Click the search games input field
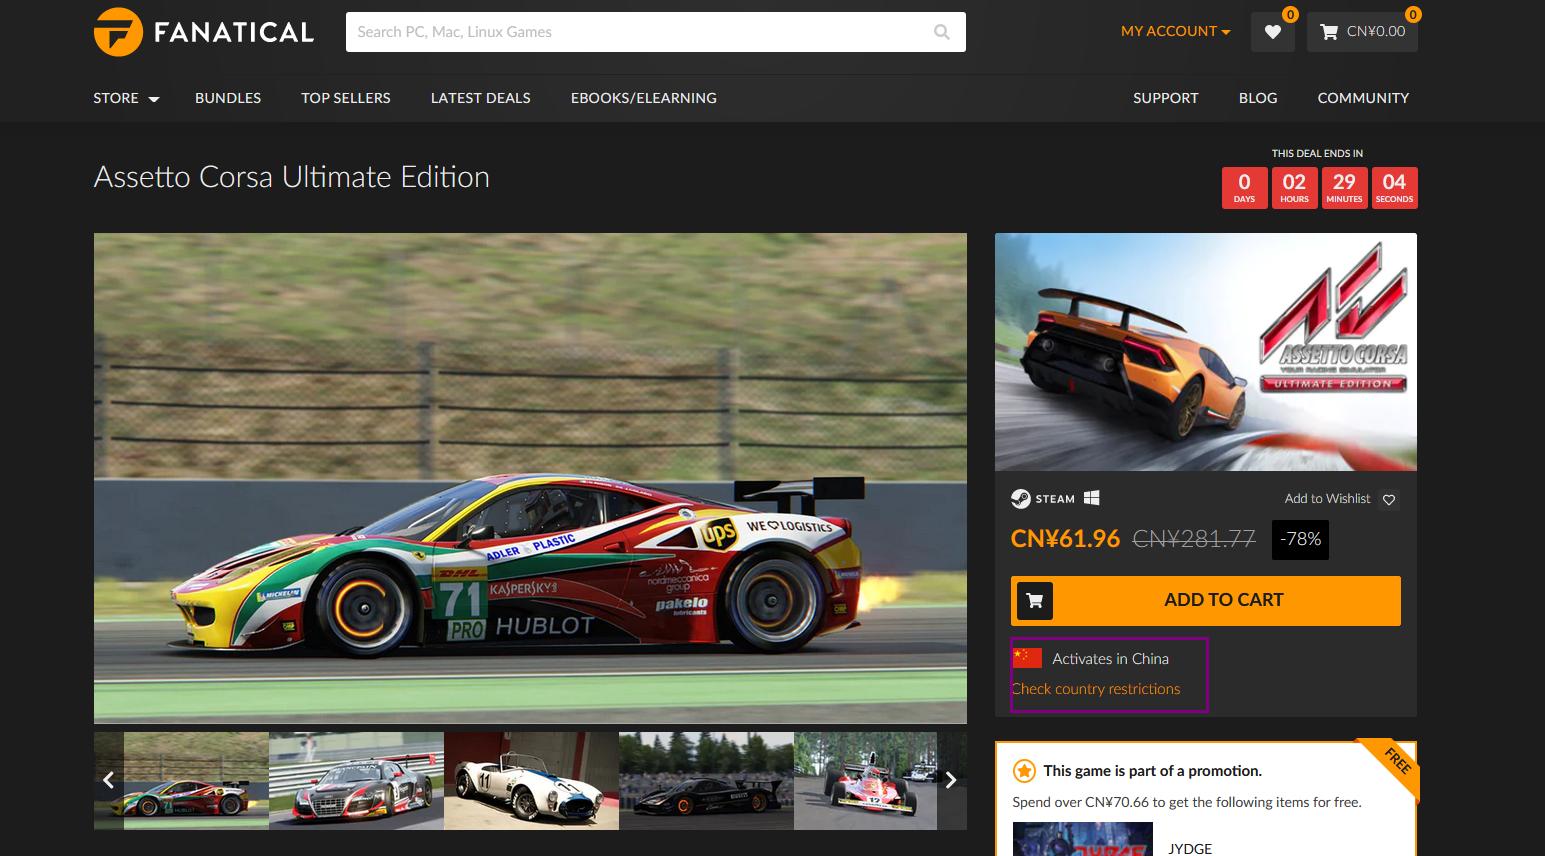This screenshot has width=1545, height=856. 656,32
